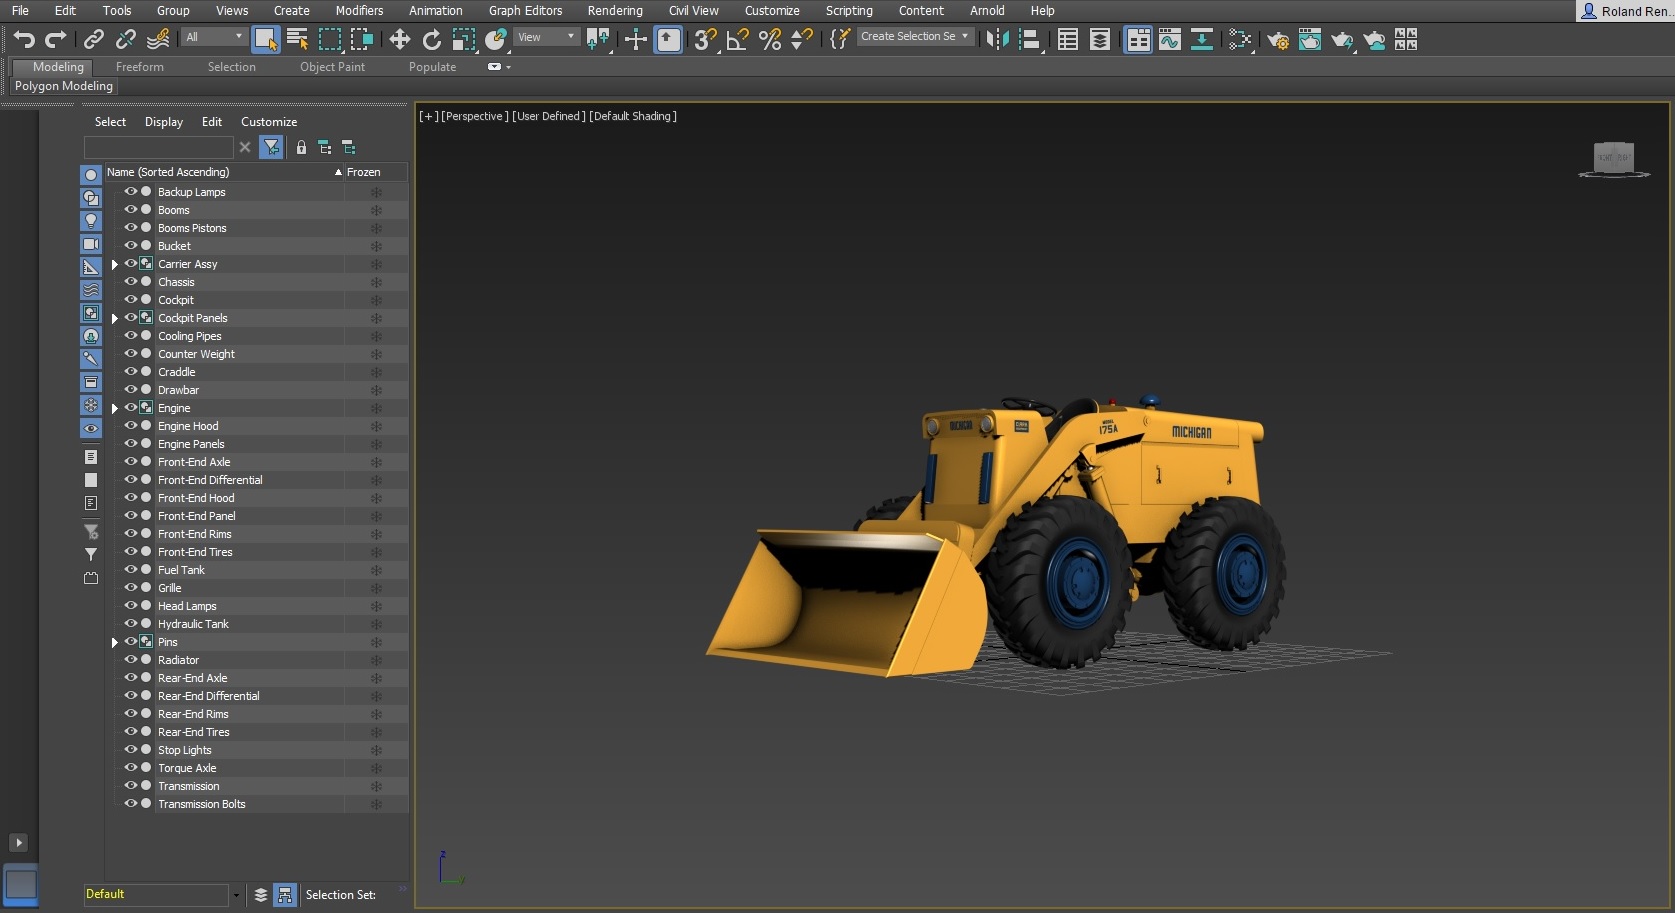The image size is (1675, 913).
Task: Click the Select by Name toolbar icon
Action: point(297,39)
